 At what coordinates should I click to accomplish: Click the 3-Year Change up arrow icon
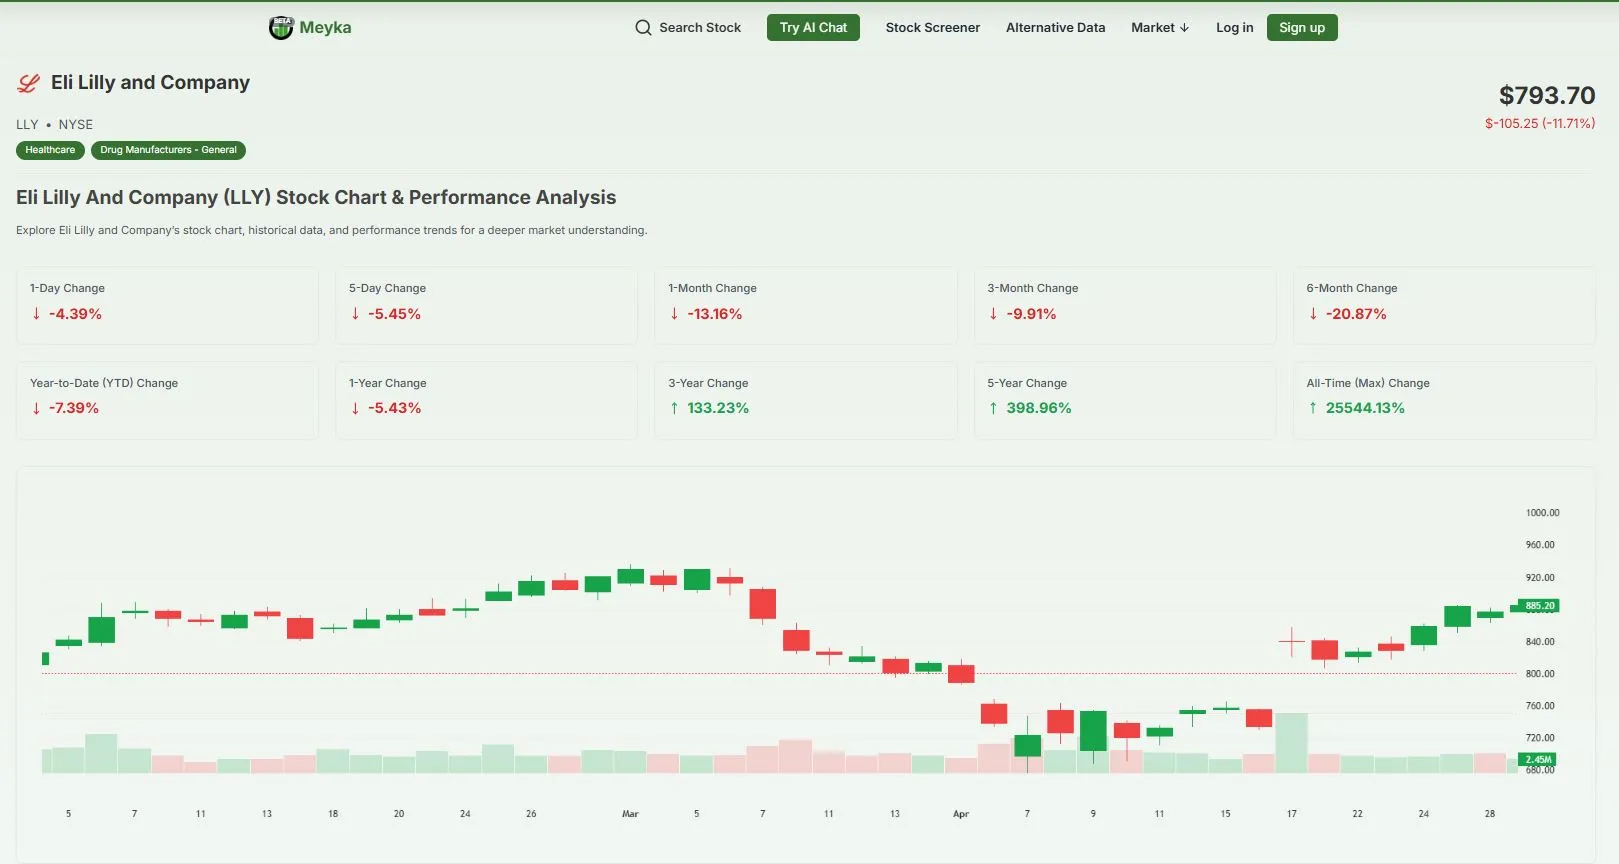coord(675,408)
